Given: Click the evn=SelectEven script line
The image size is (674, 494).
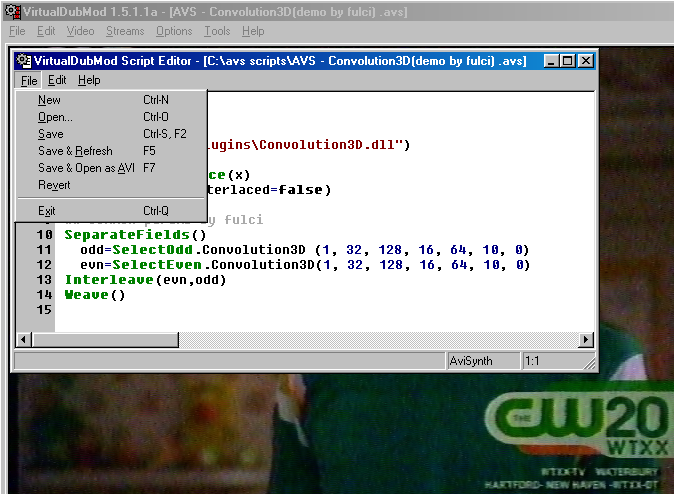Looking at the screenshot, I should pyautogui.click(x=305, y=265).
